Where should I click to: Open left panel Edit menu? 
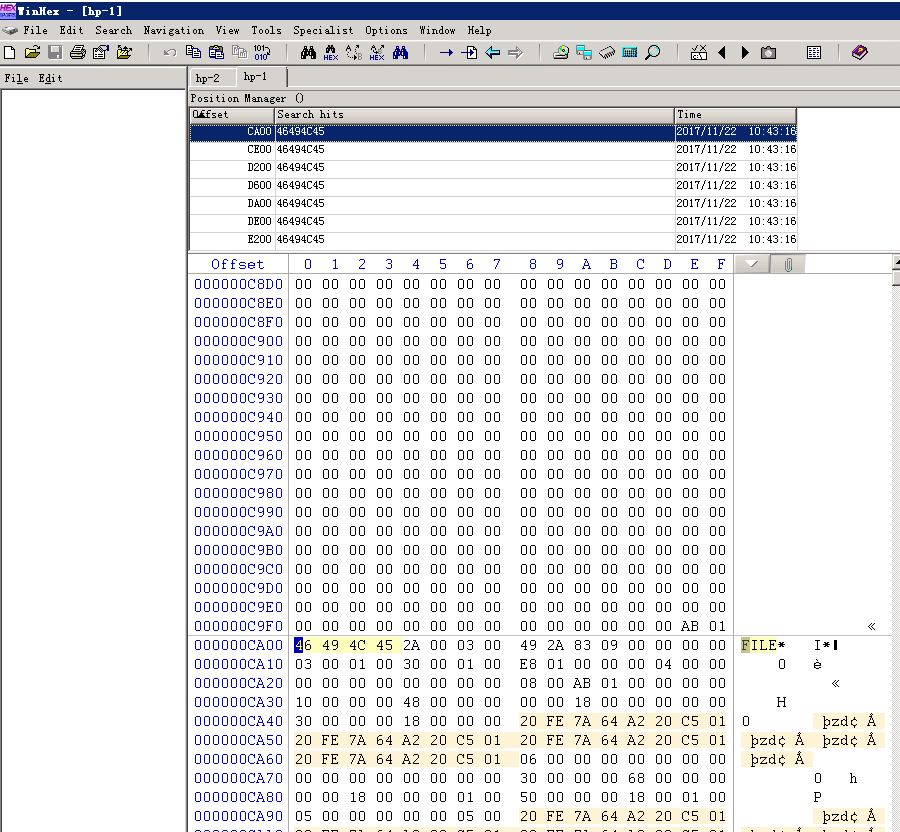tap(51, 78)
